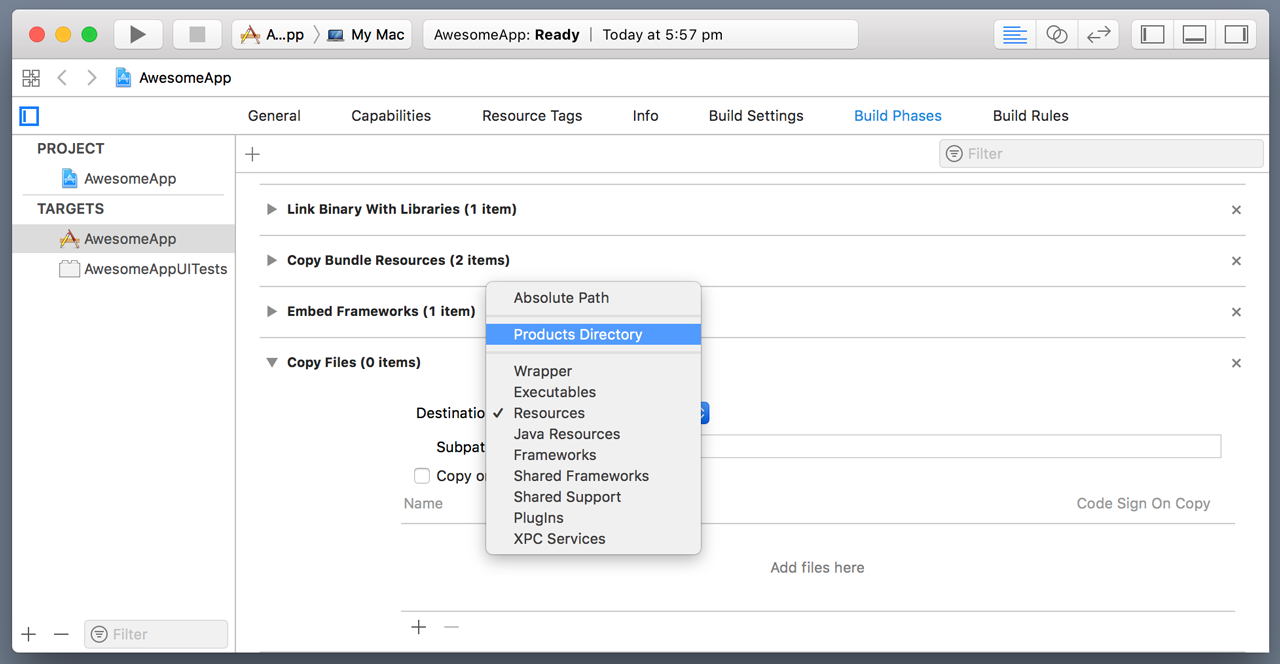Choose Frameworks destination
The image size is (1280, 664).
[593, 455]
